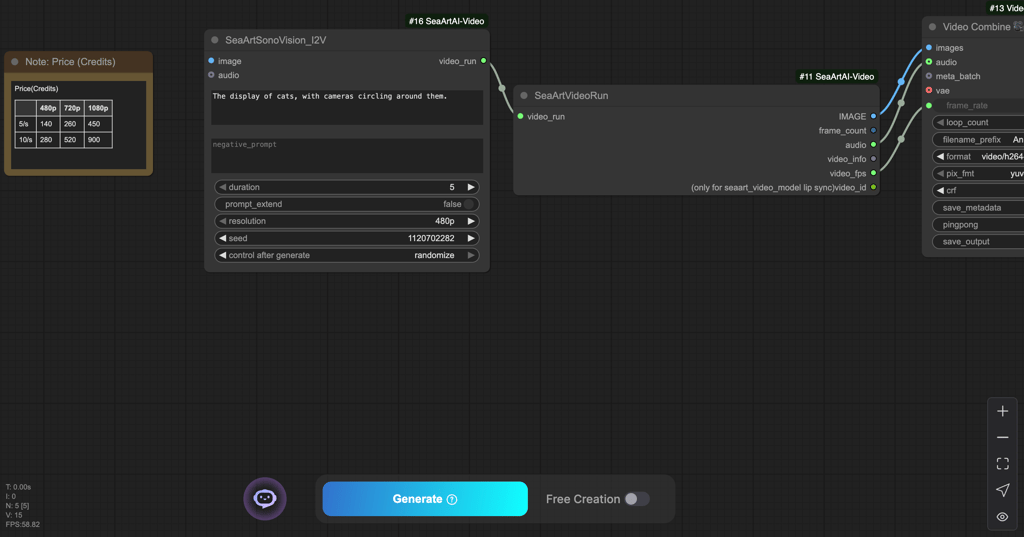This screenshot has height=537, width=1024.
Task: Click the duration value slider
Action: click(x=347, y=187)
